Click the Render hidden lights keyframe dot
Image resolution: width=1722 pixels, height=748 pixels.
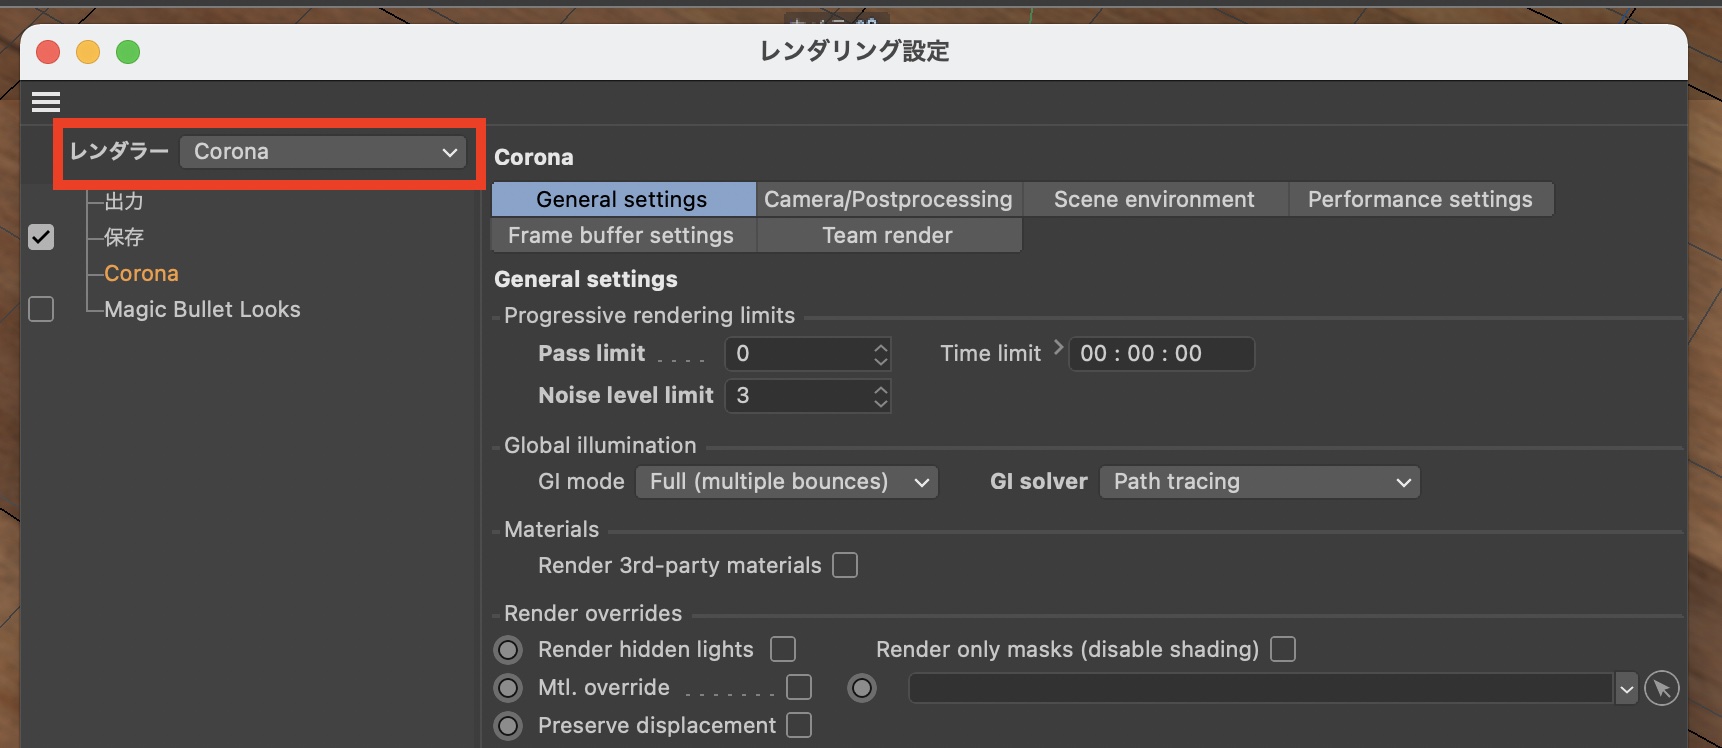(x=508, y=650)
